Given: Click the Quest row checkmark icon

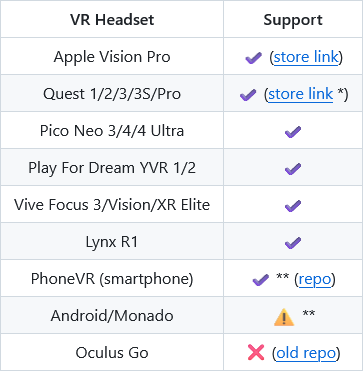Looking at the screenshot, I should pyautogui.click(x=248, y=95).
